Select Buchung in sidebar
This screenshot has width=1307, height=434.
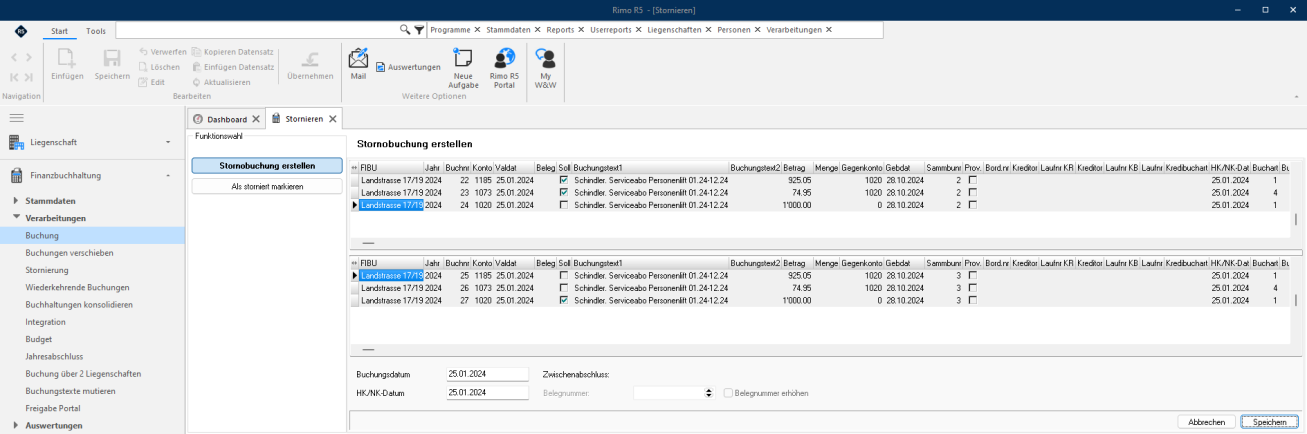(x=92, y=236)
